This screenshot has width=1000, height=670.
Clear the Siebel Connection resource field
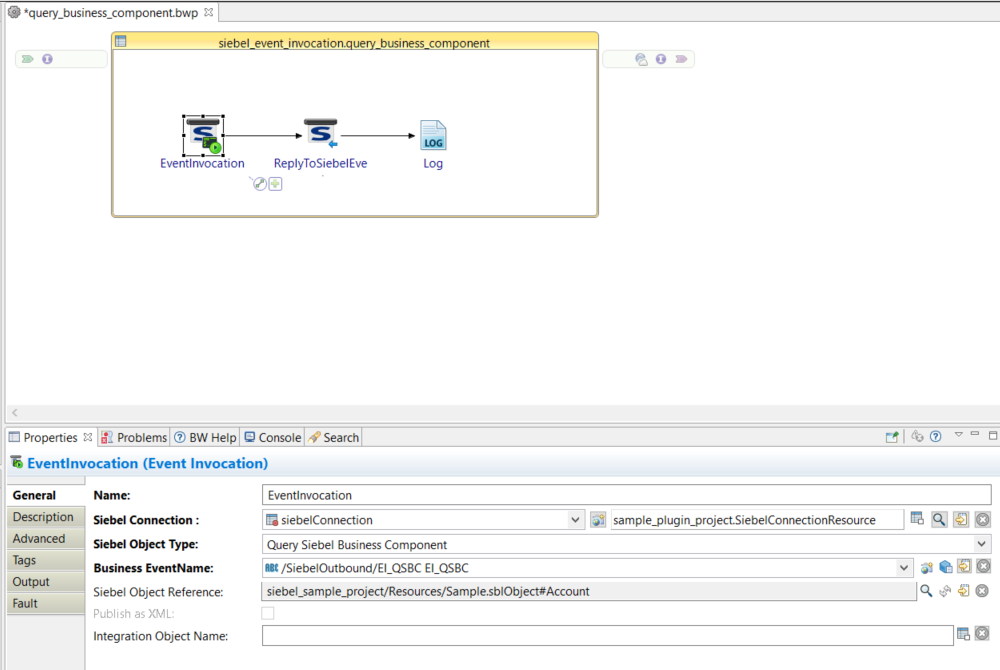(983, 520)
